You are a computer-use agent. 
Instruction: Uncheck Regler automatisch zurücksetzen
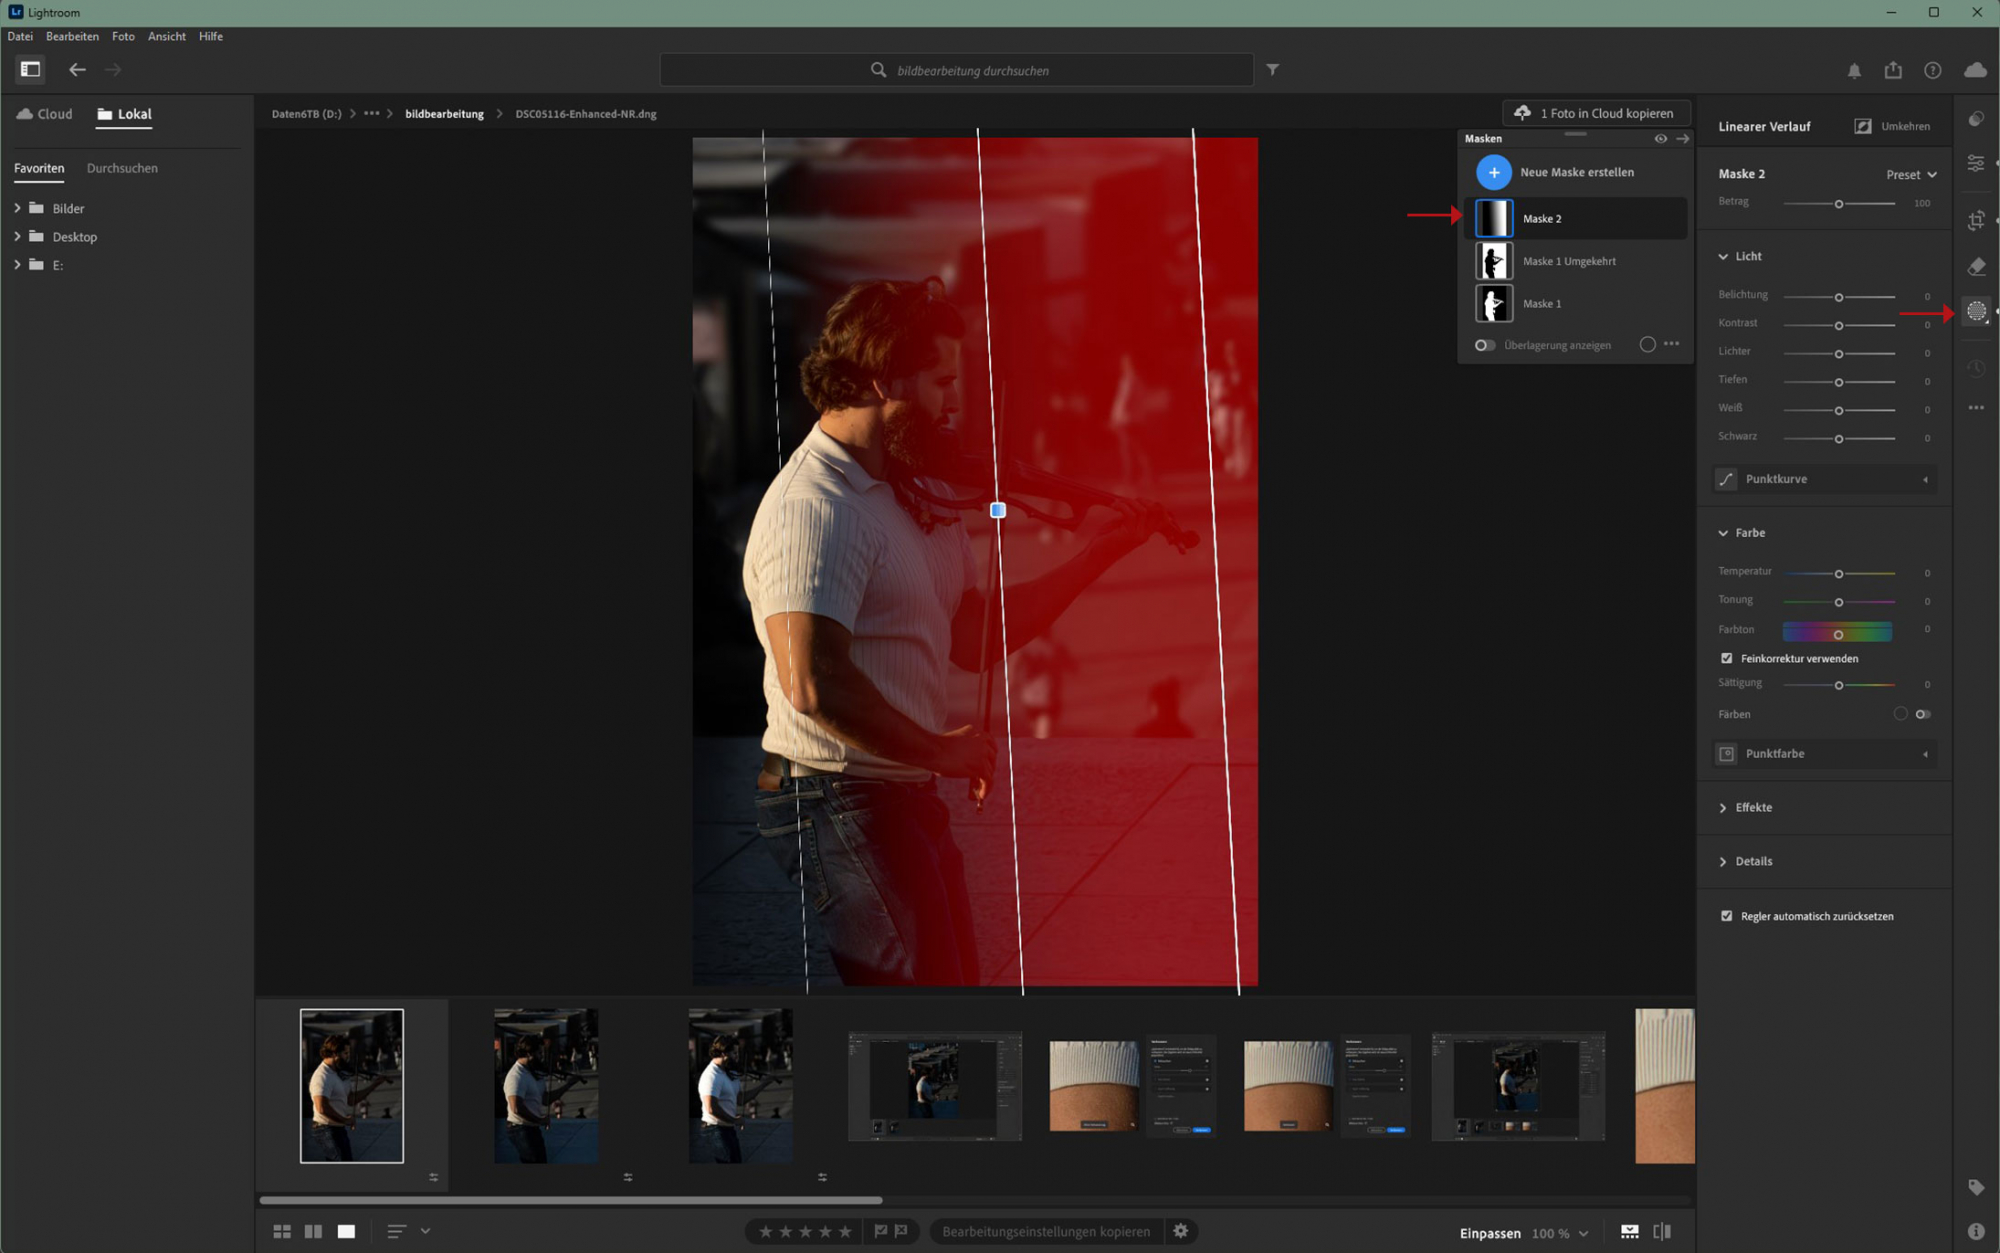click(x=1726, y=916)
